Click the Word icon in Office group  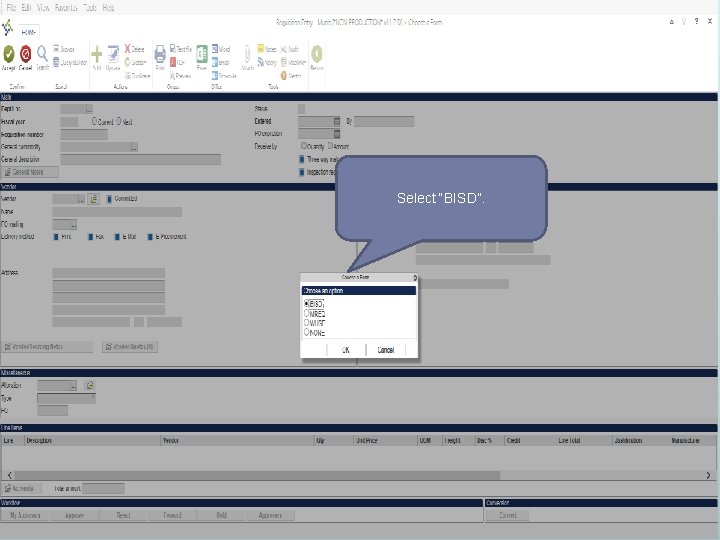[x=215, y=49]
